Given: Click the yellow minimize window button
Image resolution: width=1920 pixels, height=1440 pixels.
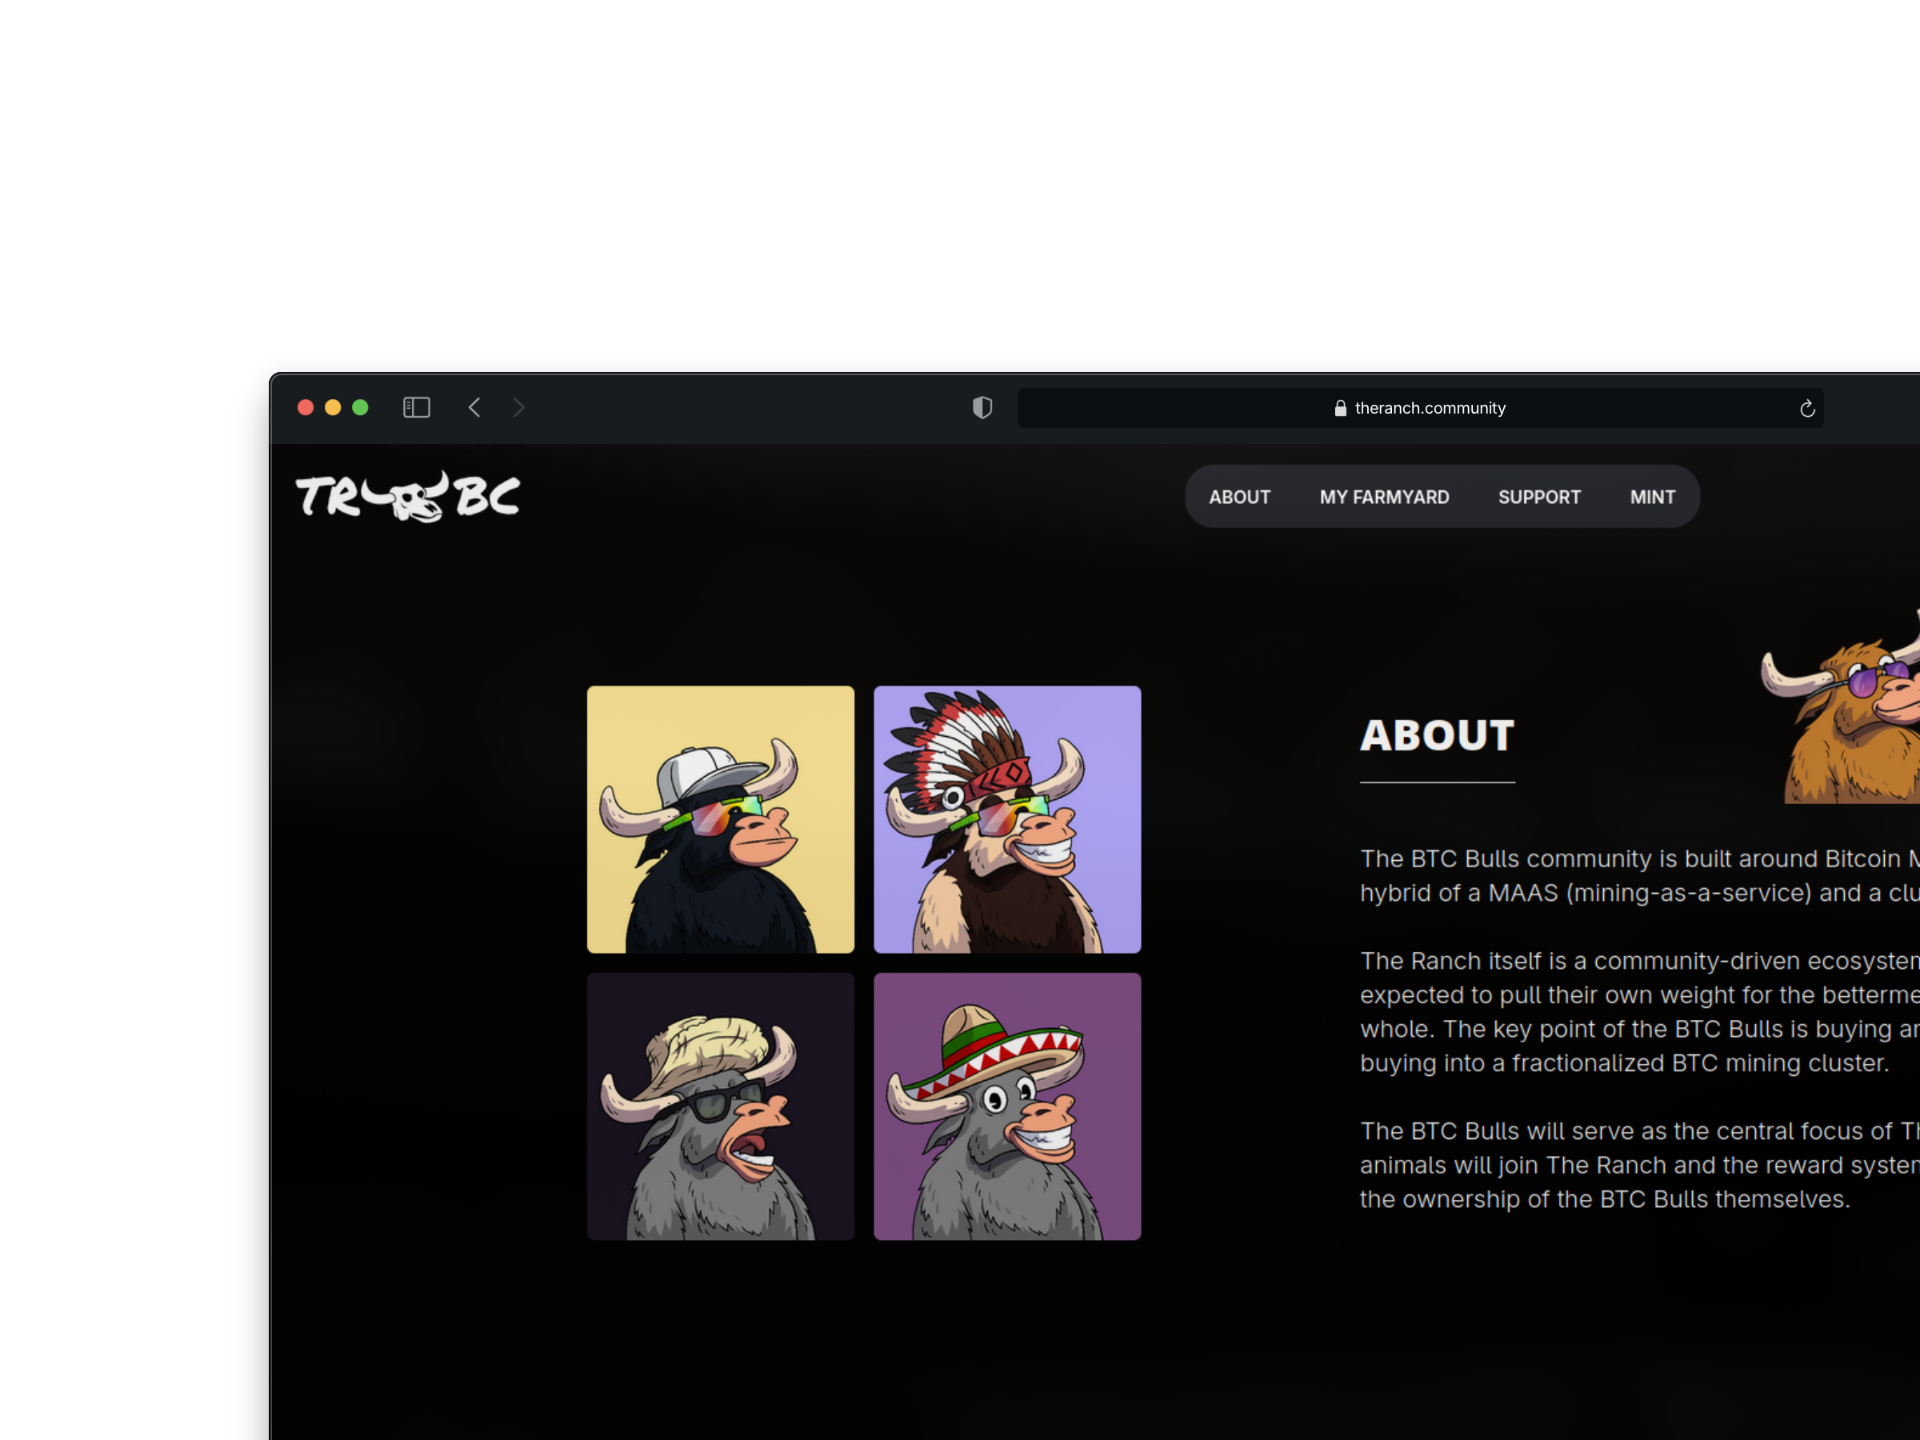Looking at the screenshot, I should [333, 407].
